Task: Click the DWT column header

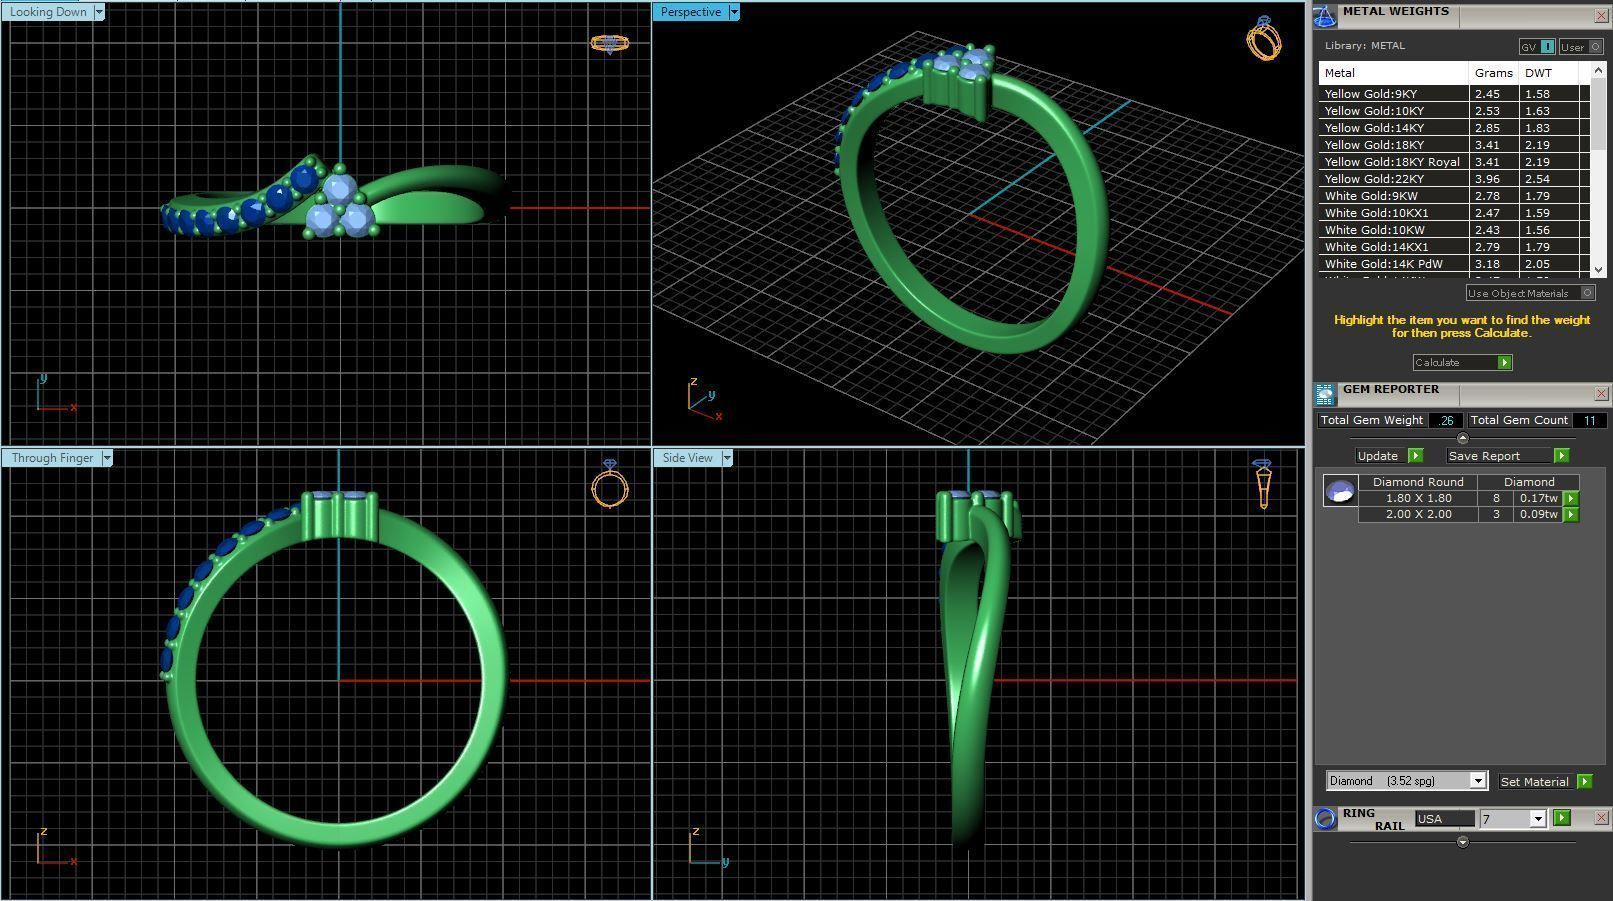Action: (x=1548, y=73)
